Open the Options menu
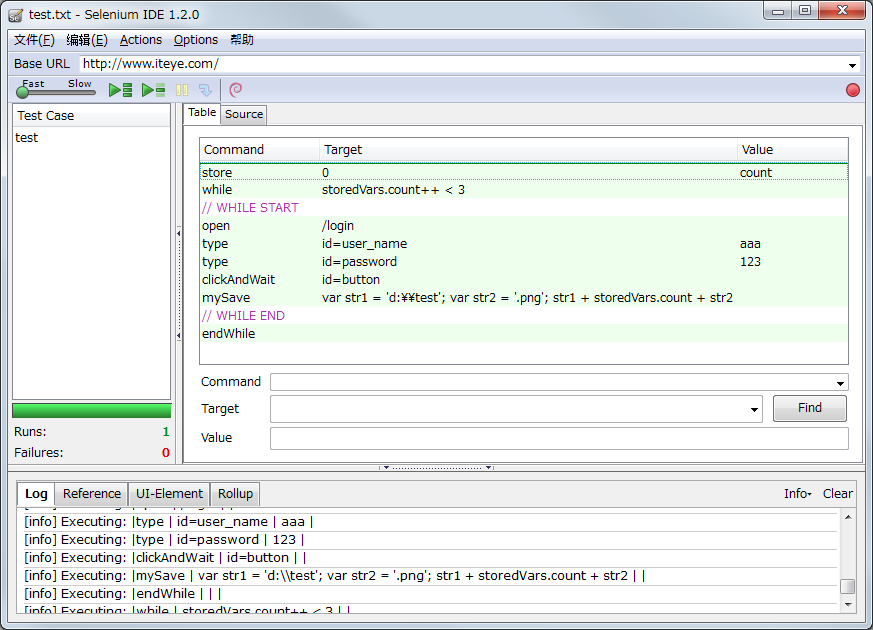 195,40
